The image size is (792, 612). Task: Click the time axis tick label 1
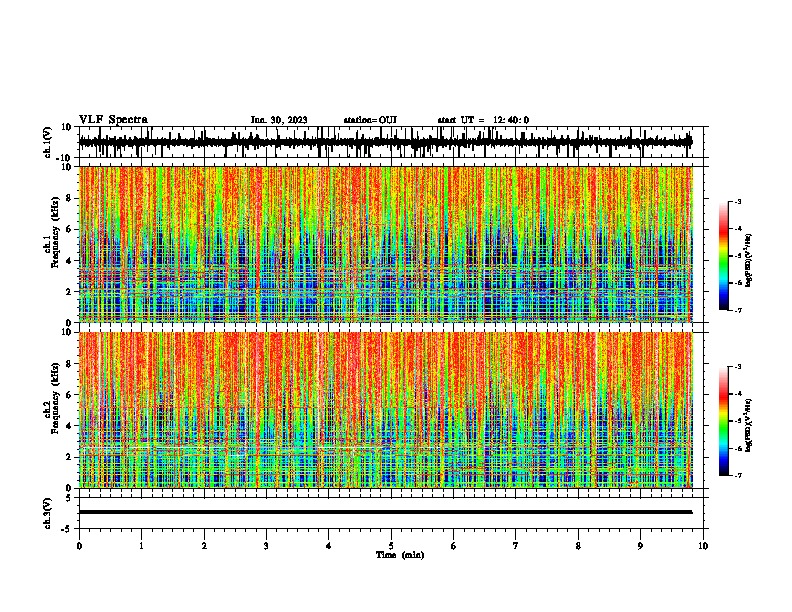click(141, 546)
